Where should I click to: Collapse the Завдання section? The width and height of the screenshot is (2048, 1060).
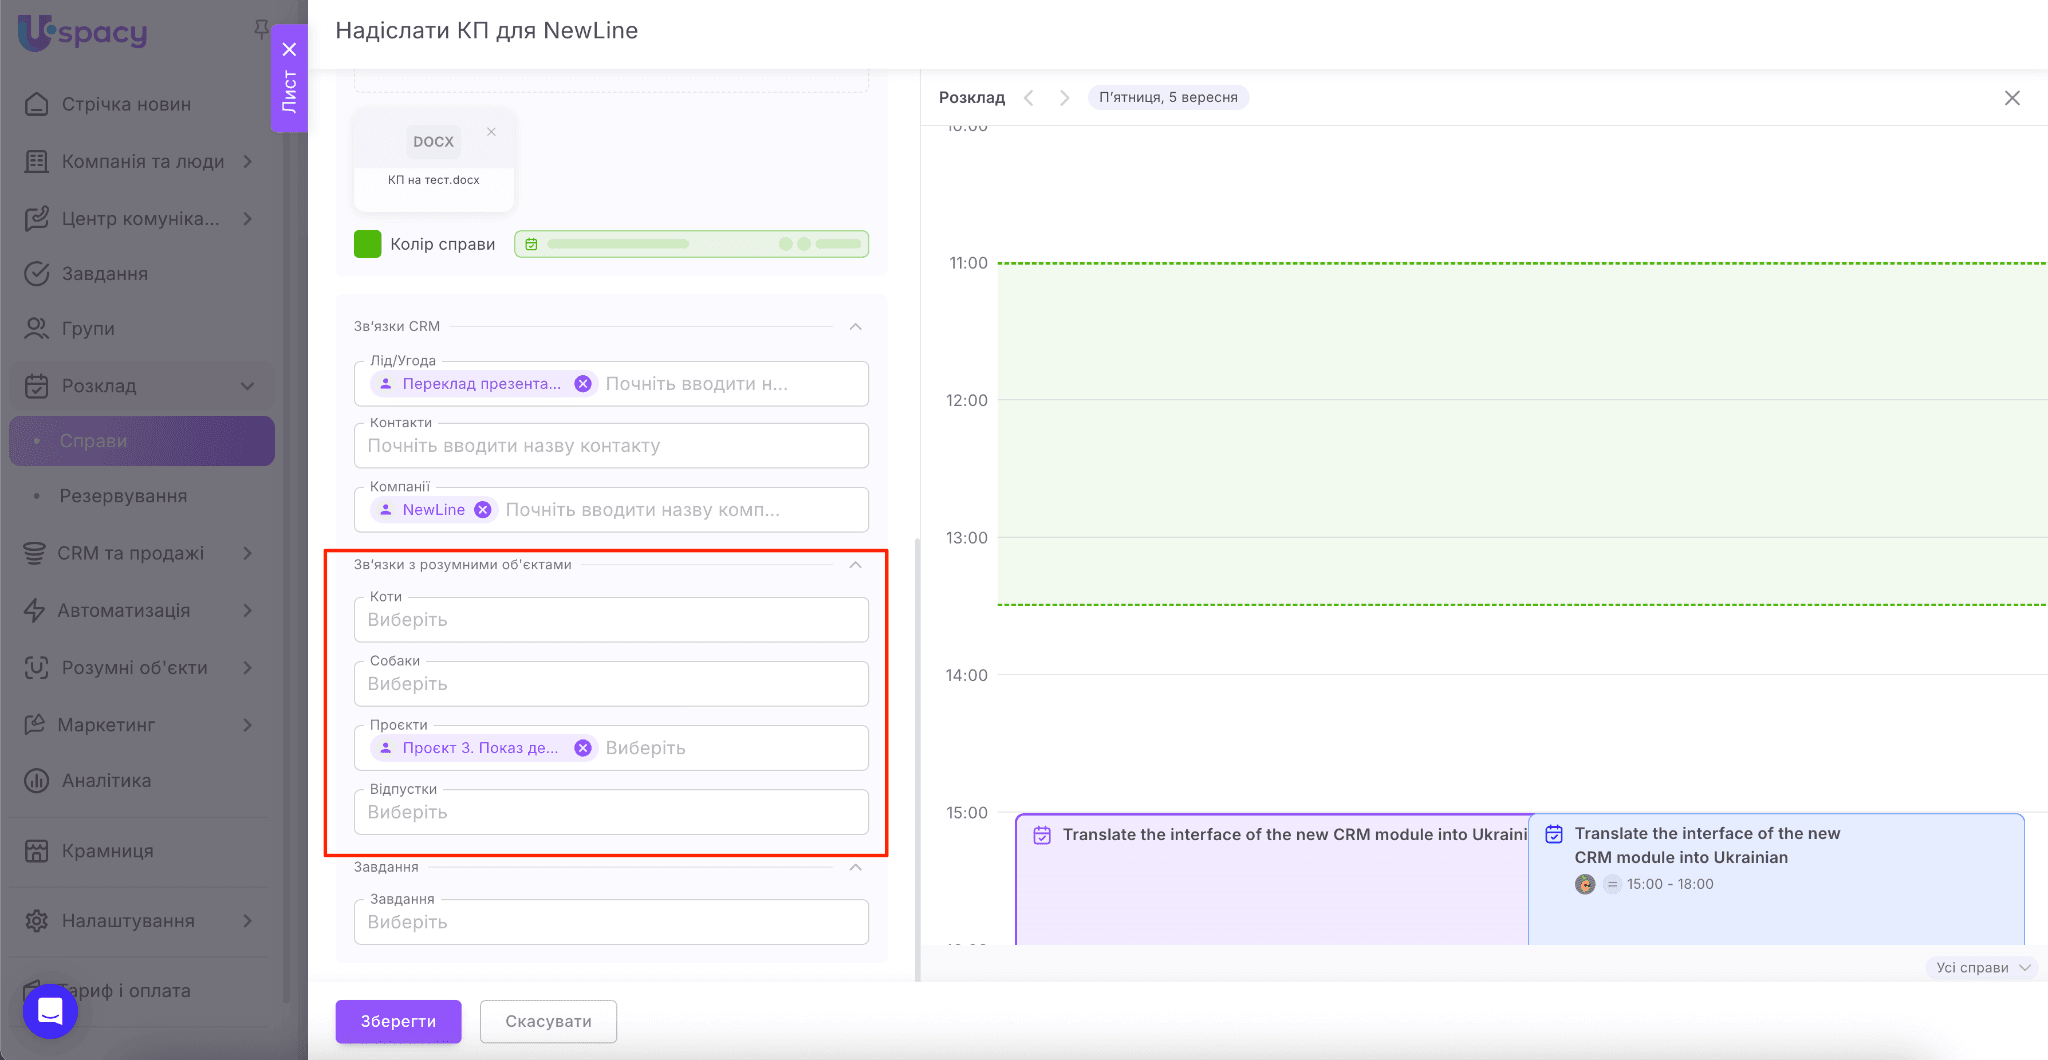coord(855,867)
